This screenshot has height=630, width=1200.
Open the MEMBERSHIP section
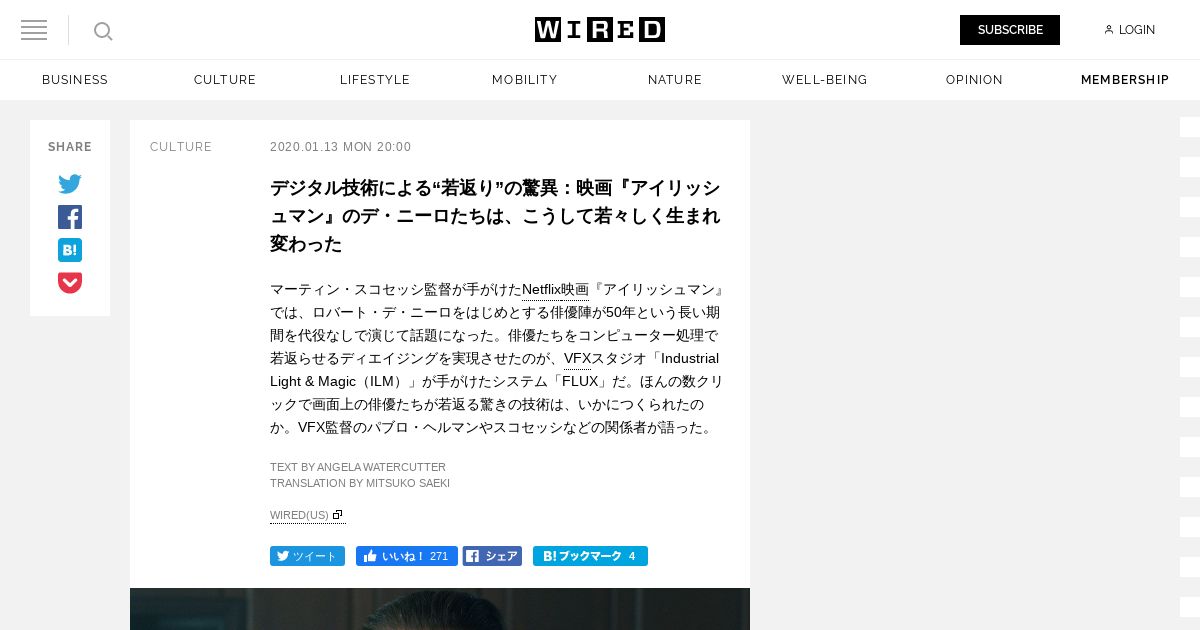1125,80
